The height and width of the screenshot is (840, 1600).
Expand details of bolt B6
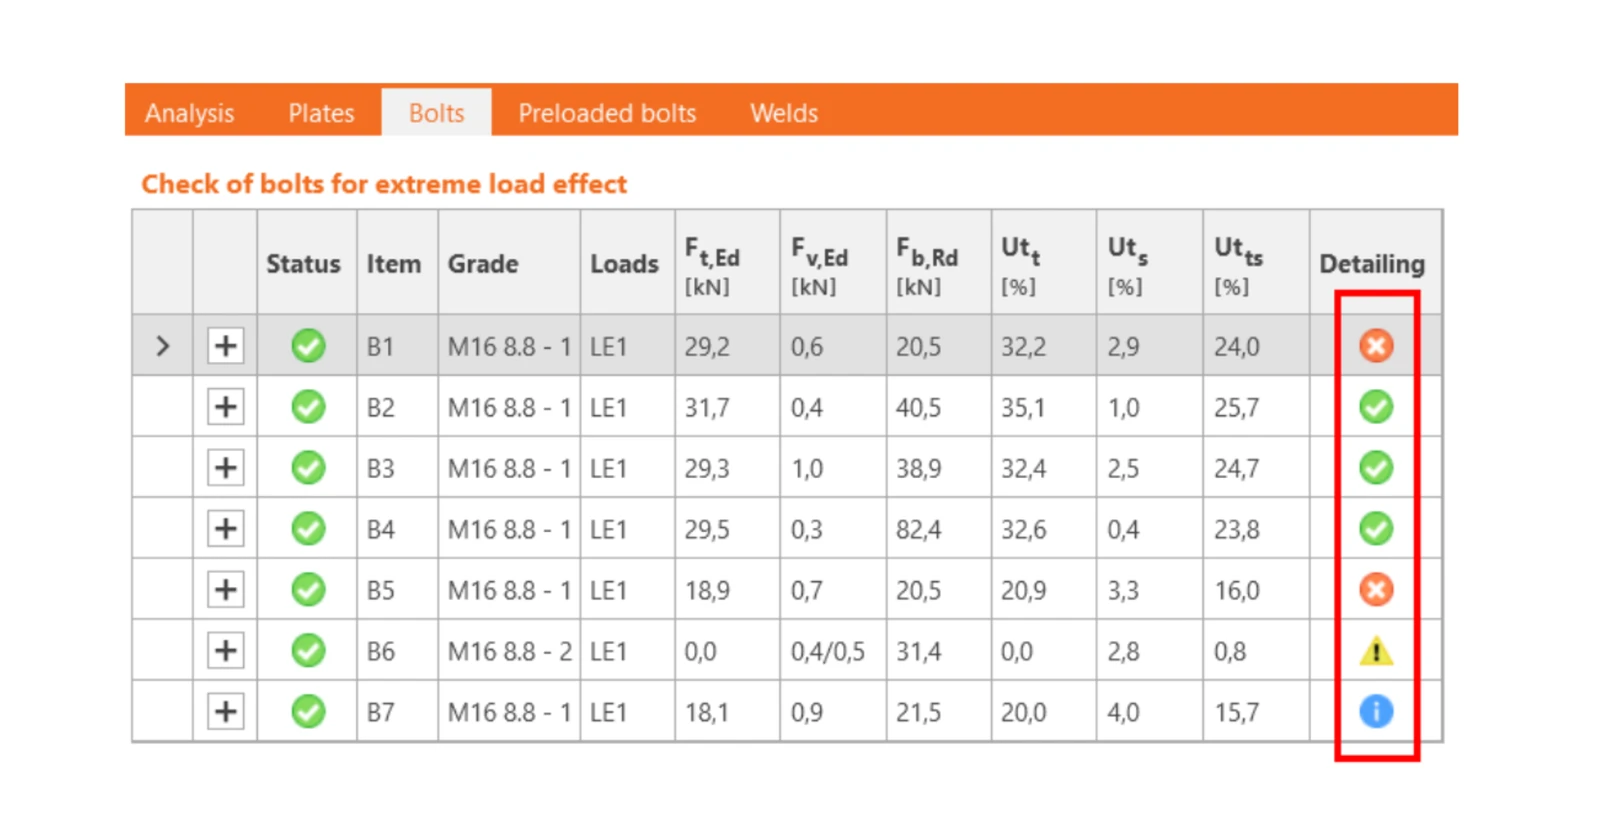(x=226, y=651)
